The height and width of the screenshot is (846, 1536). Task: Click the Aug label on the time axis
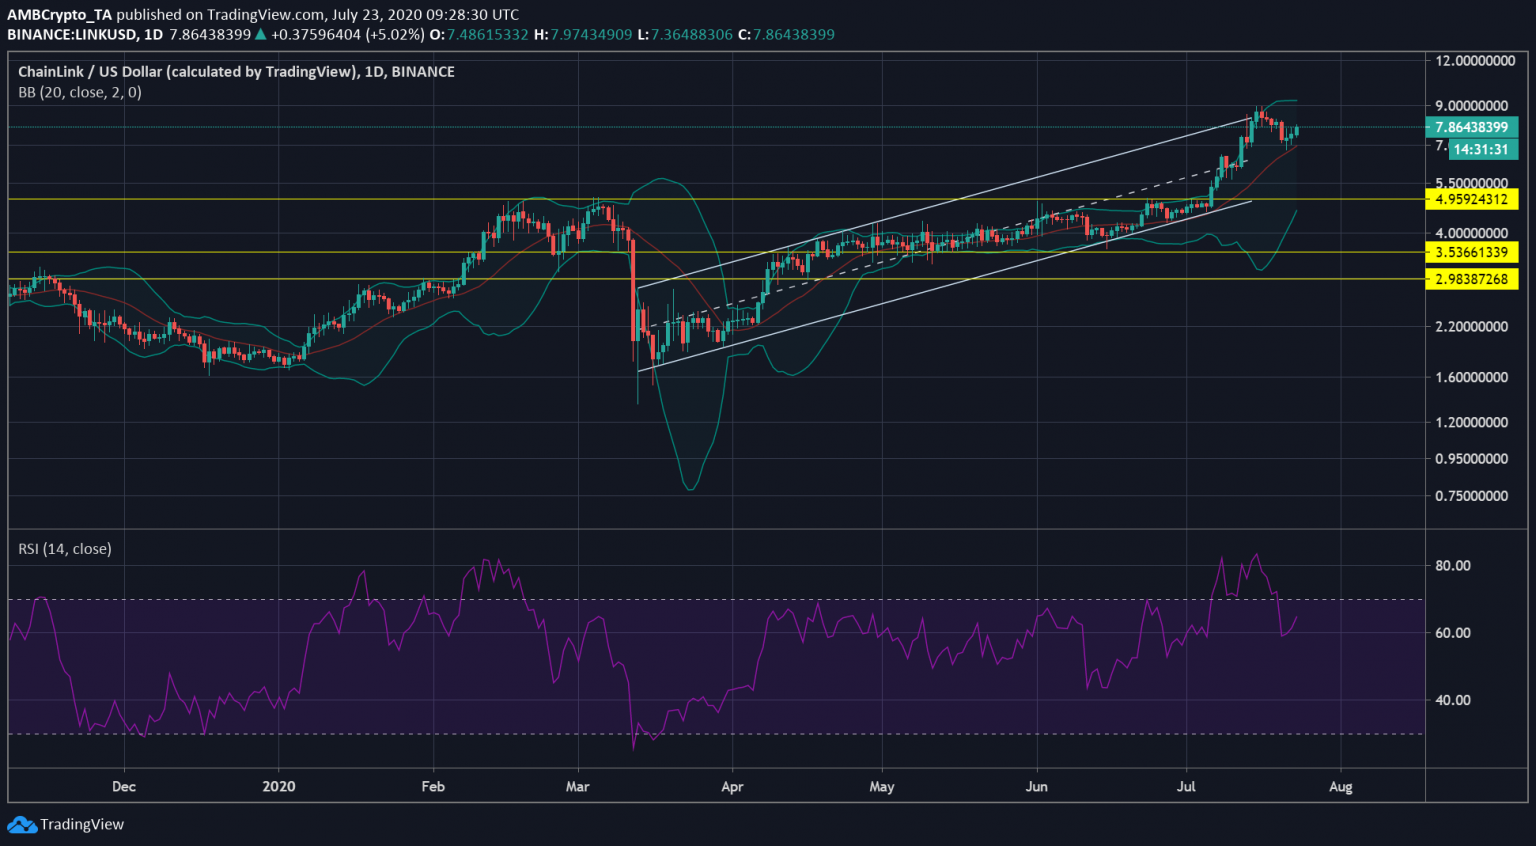1340,787
